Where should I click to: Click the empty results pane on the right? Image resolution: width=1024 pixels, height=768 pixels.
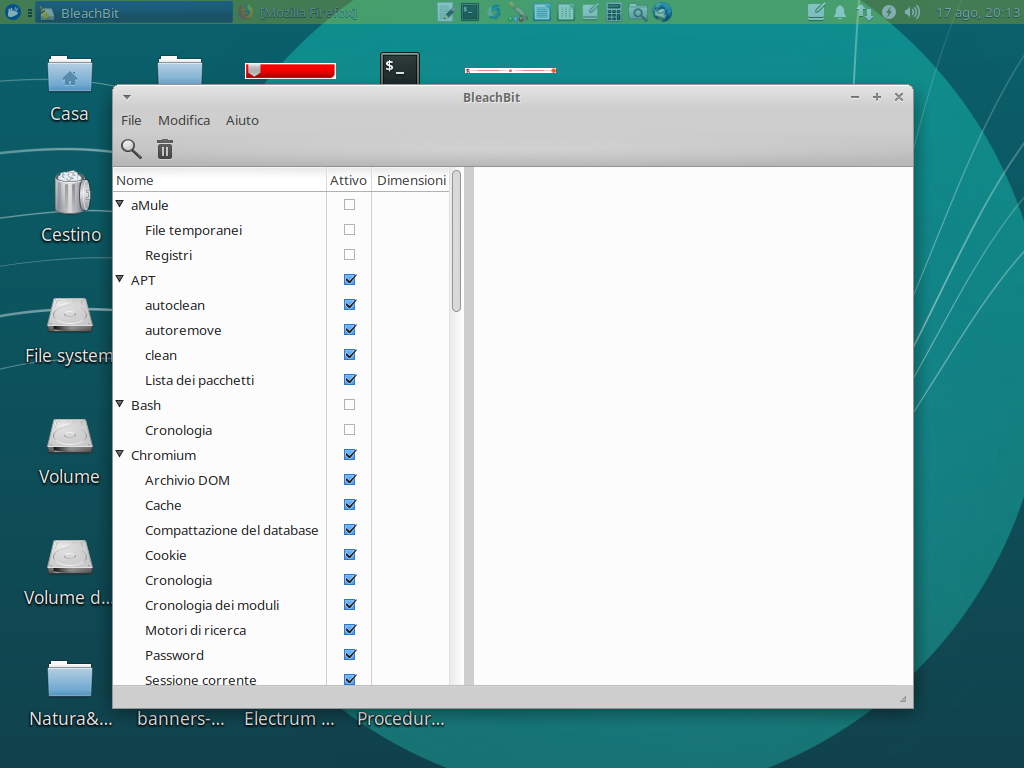(x=693, y=426)
